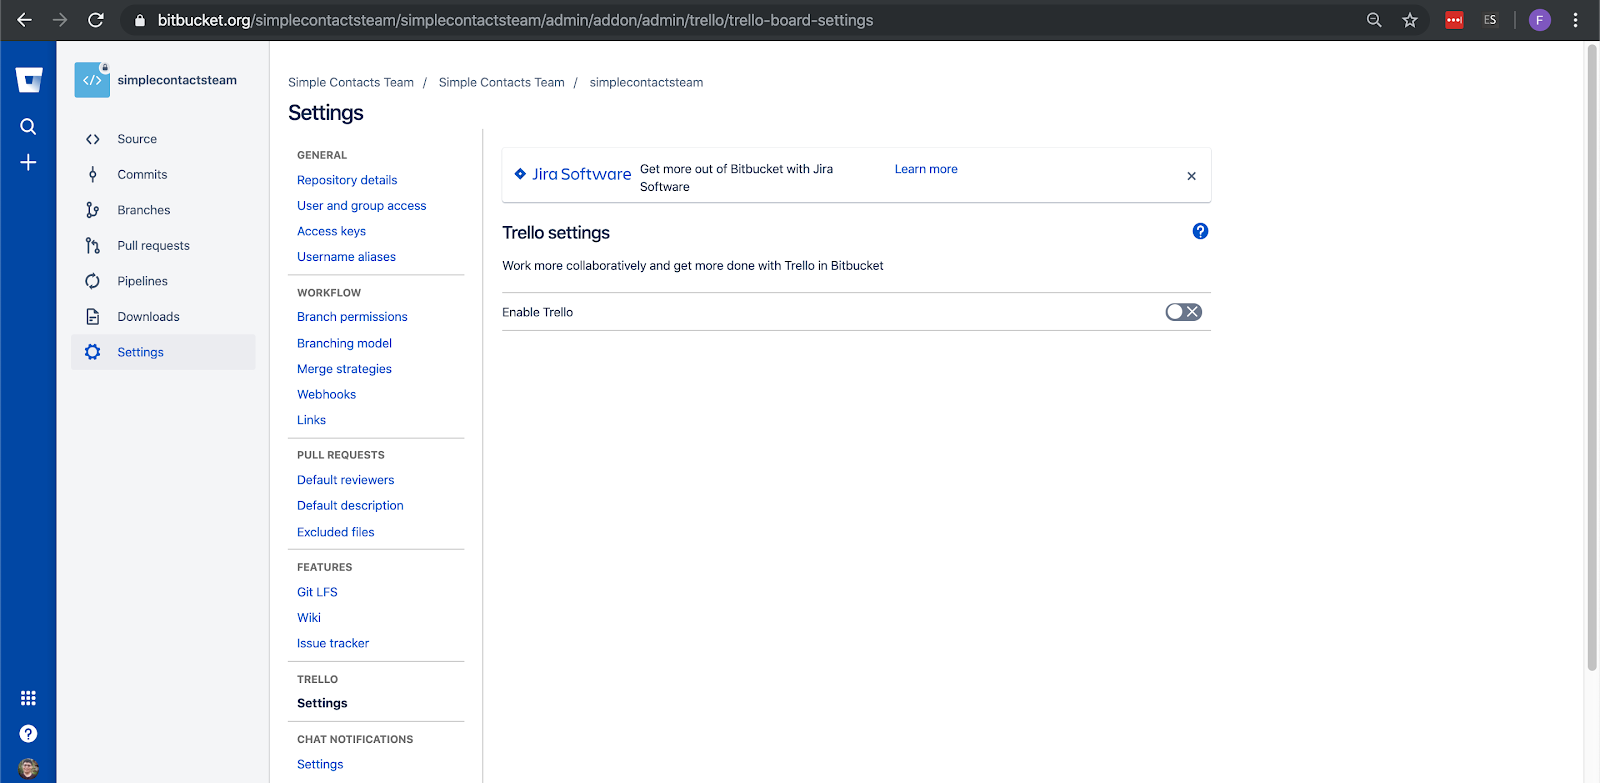The width and height of the screenshot is (1600, 783).
Task: Click the simplecontactsteam repository avatar icon
Action: click(x=92, y=80)
